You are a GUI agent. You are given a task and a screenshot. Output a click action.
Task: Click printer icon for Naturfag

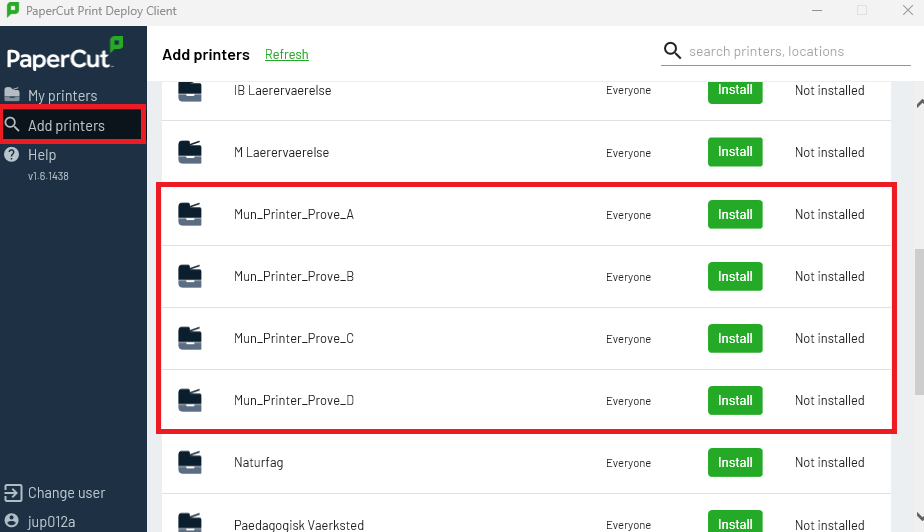190,462
